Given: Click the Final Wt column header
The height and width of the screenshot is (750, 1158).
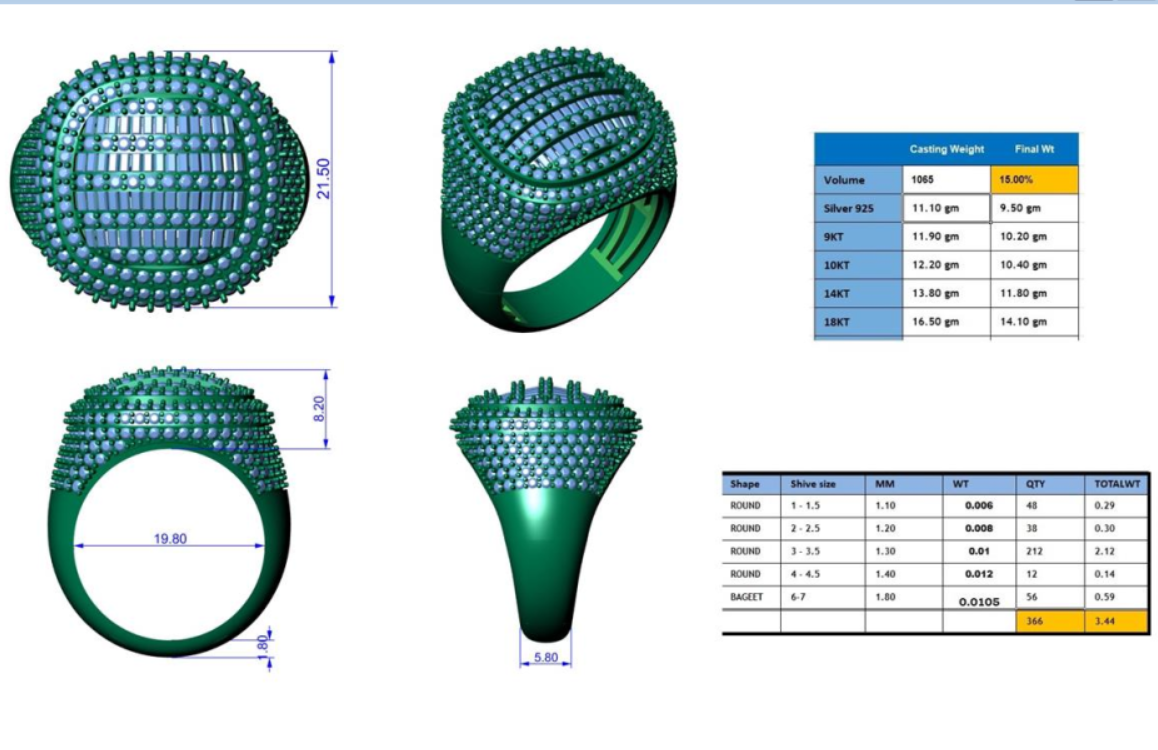Looking at the screenshot, I should pos(1034,149).
